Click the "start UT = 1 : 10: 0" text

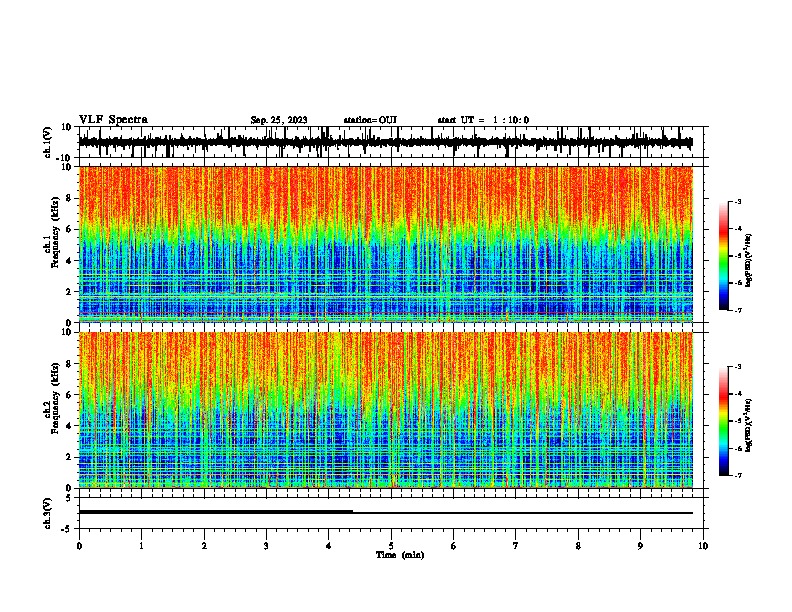[x=483, y=120]
